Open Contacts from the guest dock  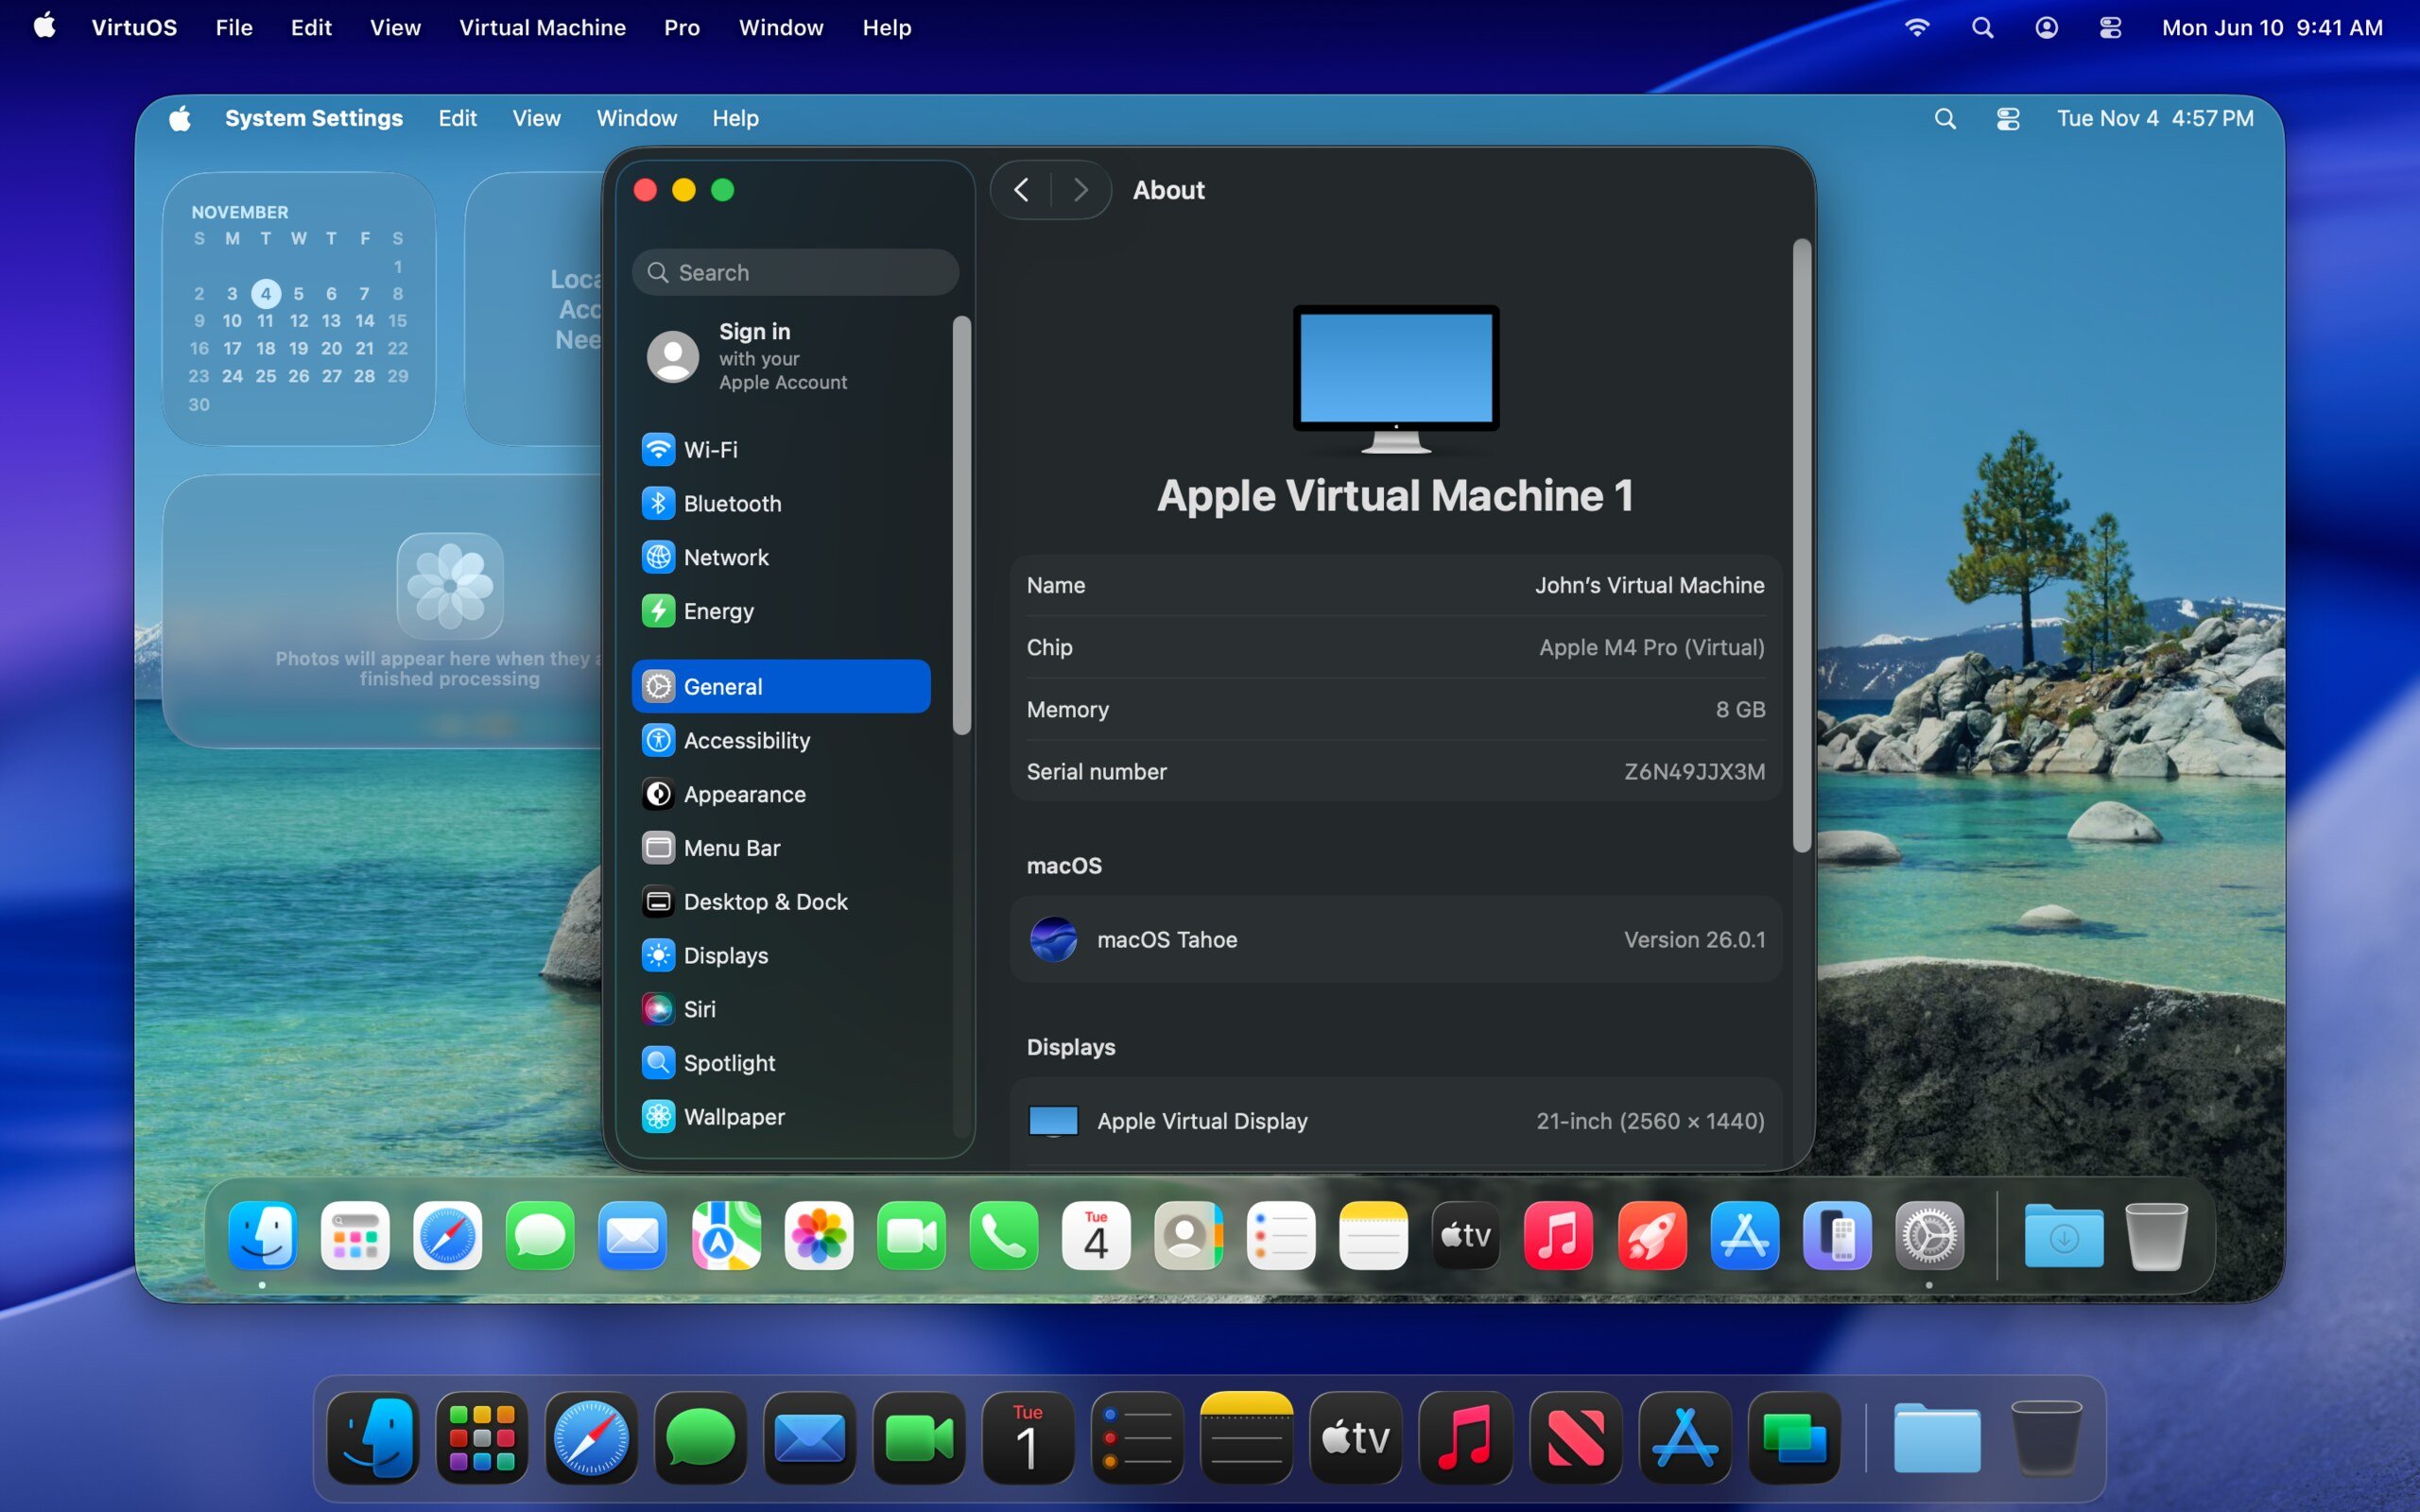click(x=1189, y=1236)
